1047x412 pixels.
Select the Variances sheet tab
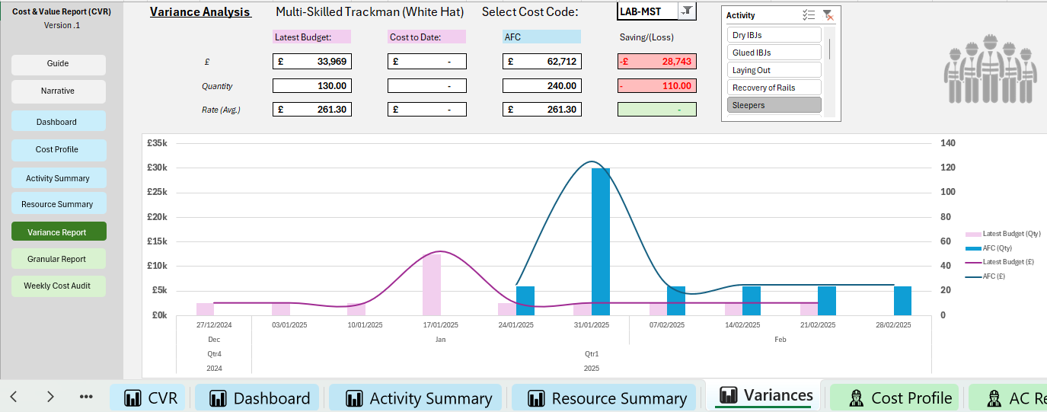[763, 396]
